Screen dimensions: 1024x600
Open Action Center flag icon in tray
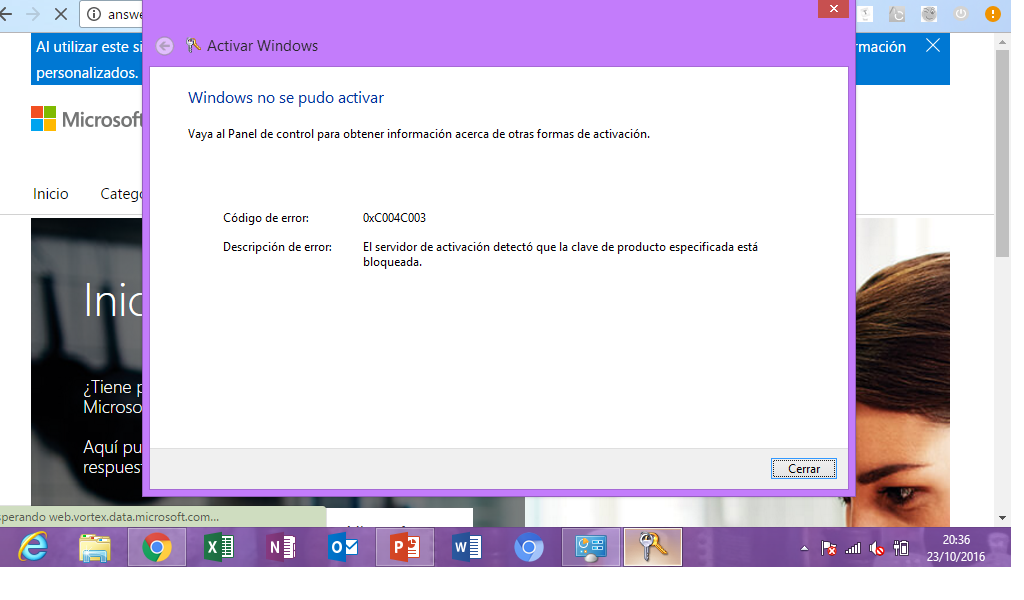click(x=829, y=548)
